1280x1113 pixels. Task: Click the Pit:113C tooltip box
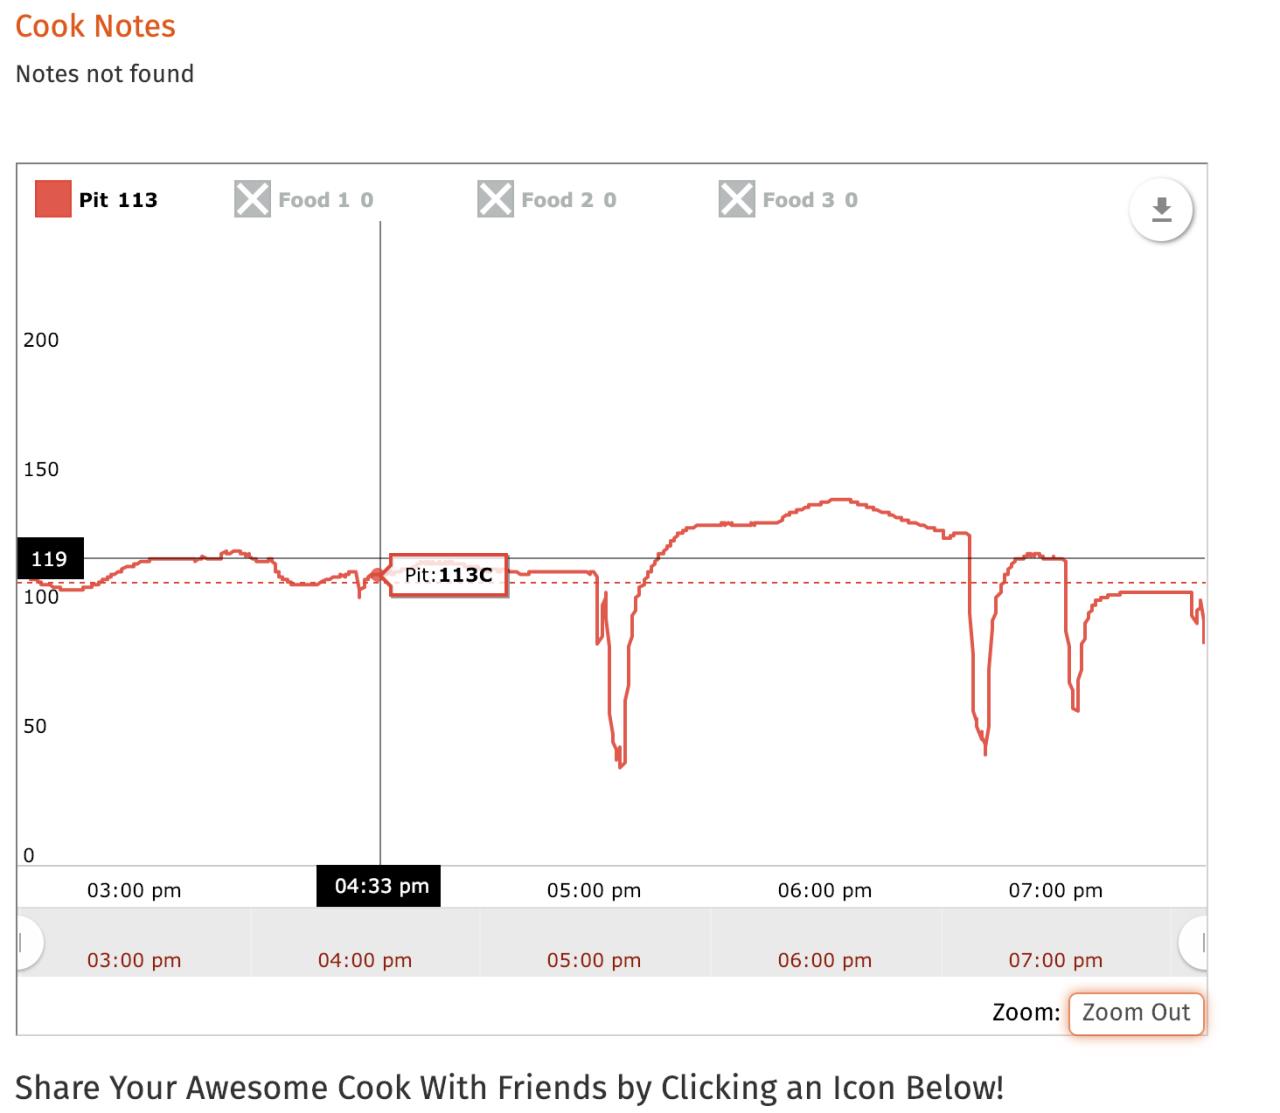pos(448,575)
